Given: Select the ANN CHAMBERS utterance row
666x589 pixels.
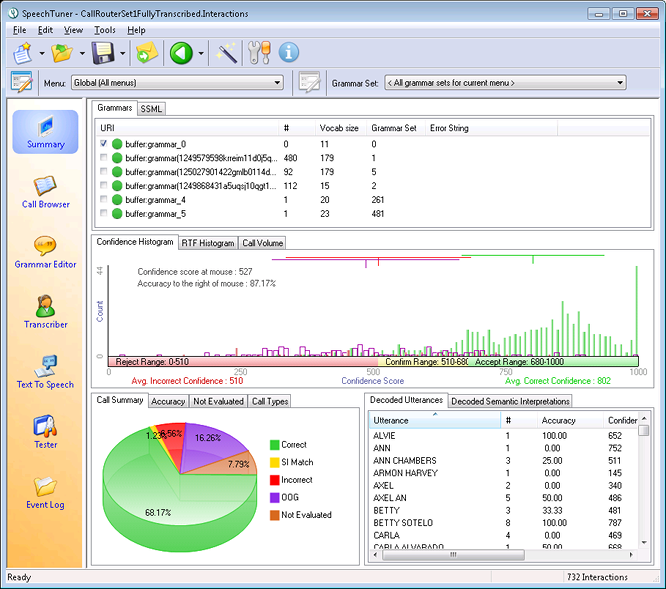Looking at the screenshot, I should tap(503, 461).
